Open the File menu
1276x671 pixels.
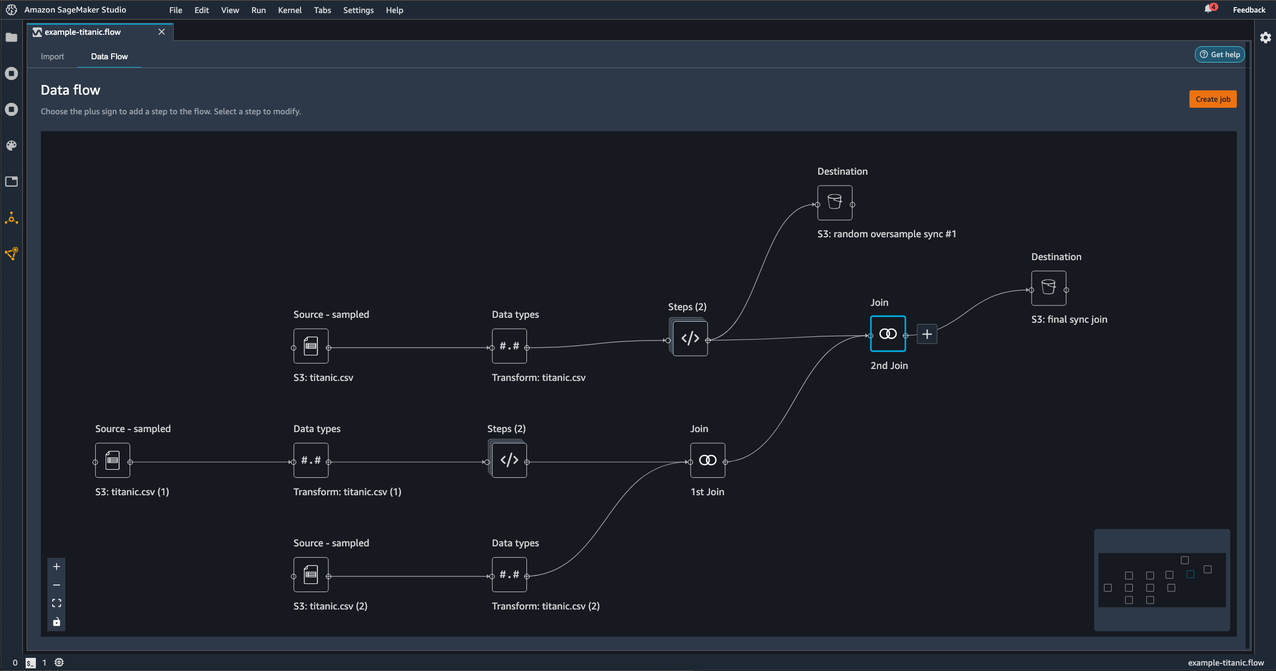point(176,10)
